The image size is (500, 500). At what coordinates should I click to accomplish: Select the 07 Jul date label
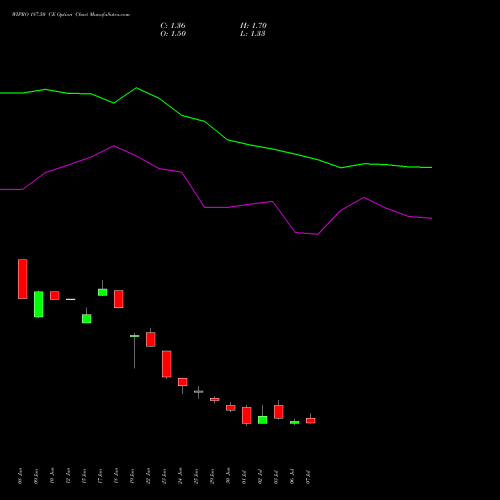click(x=308, y=477)
